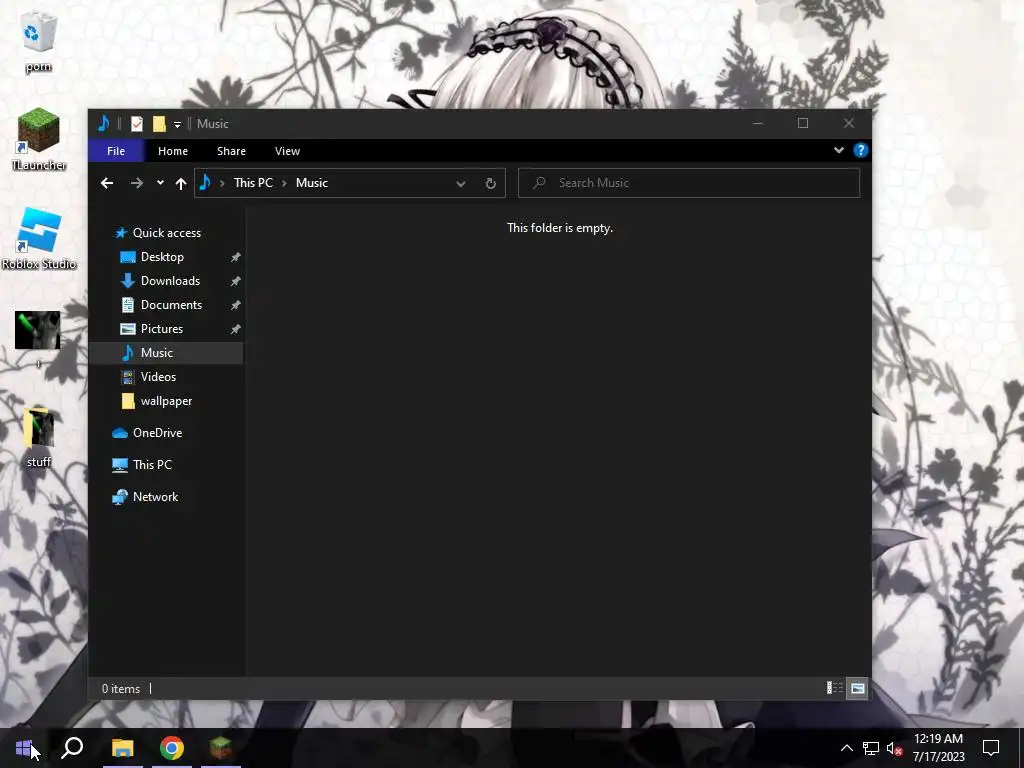The width and height of the screenshot is (1024, 768).
Task: Click the New folder quick access toolbar icon
Action: click(x=159, y=123)
